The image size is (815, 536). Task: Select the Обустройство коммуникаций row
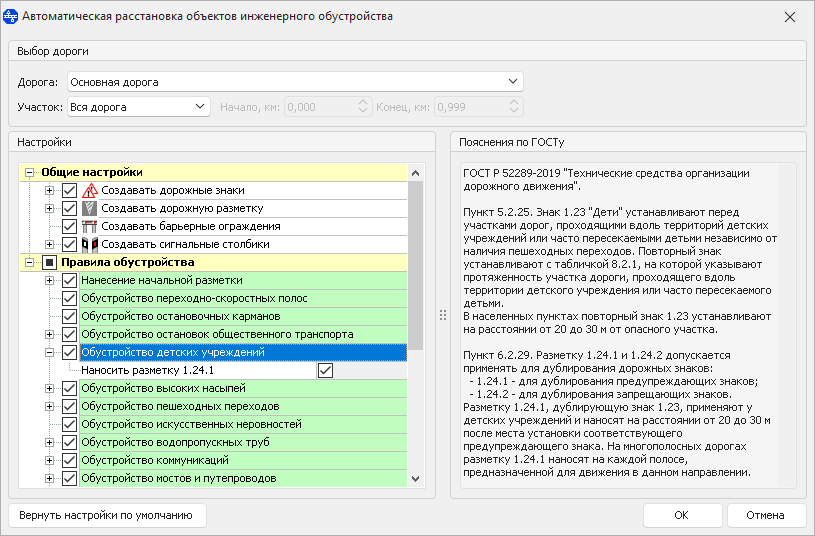(x=243, y=461)
